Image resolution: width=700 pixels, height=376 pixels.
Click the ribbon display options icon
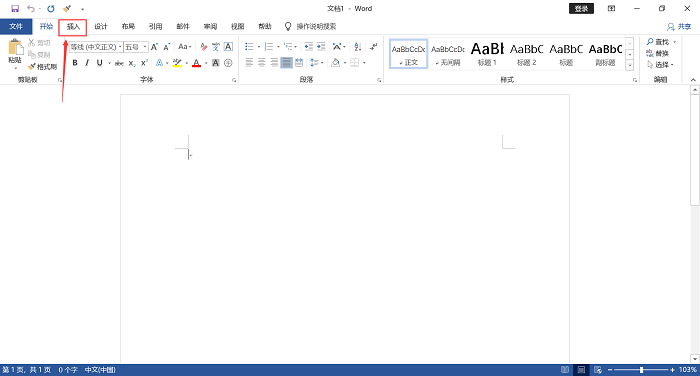tap(611, 8)
